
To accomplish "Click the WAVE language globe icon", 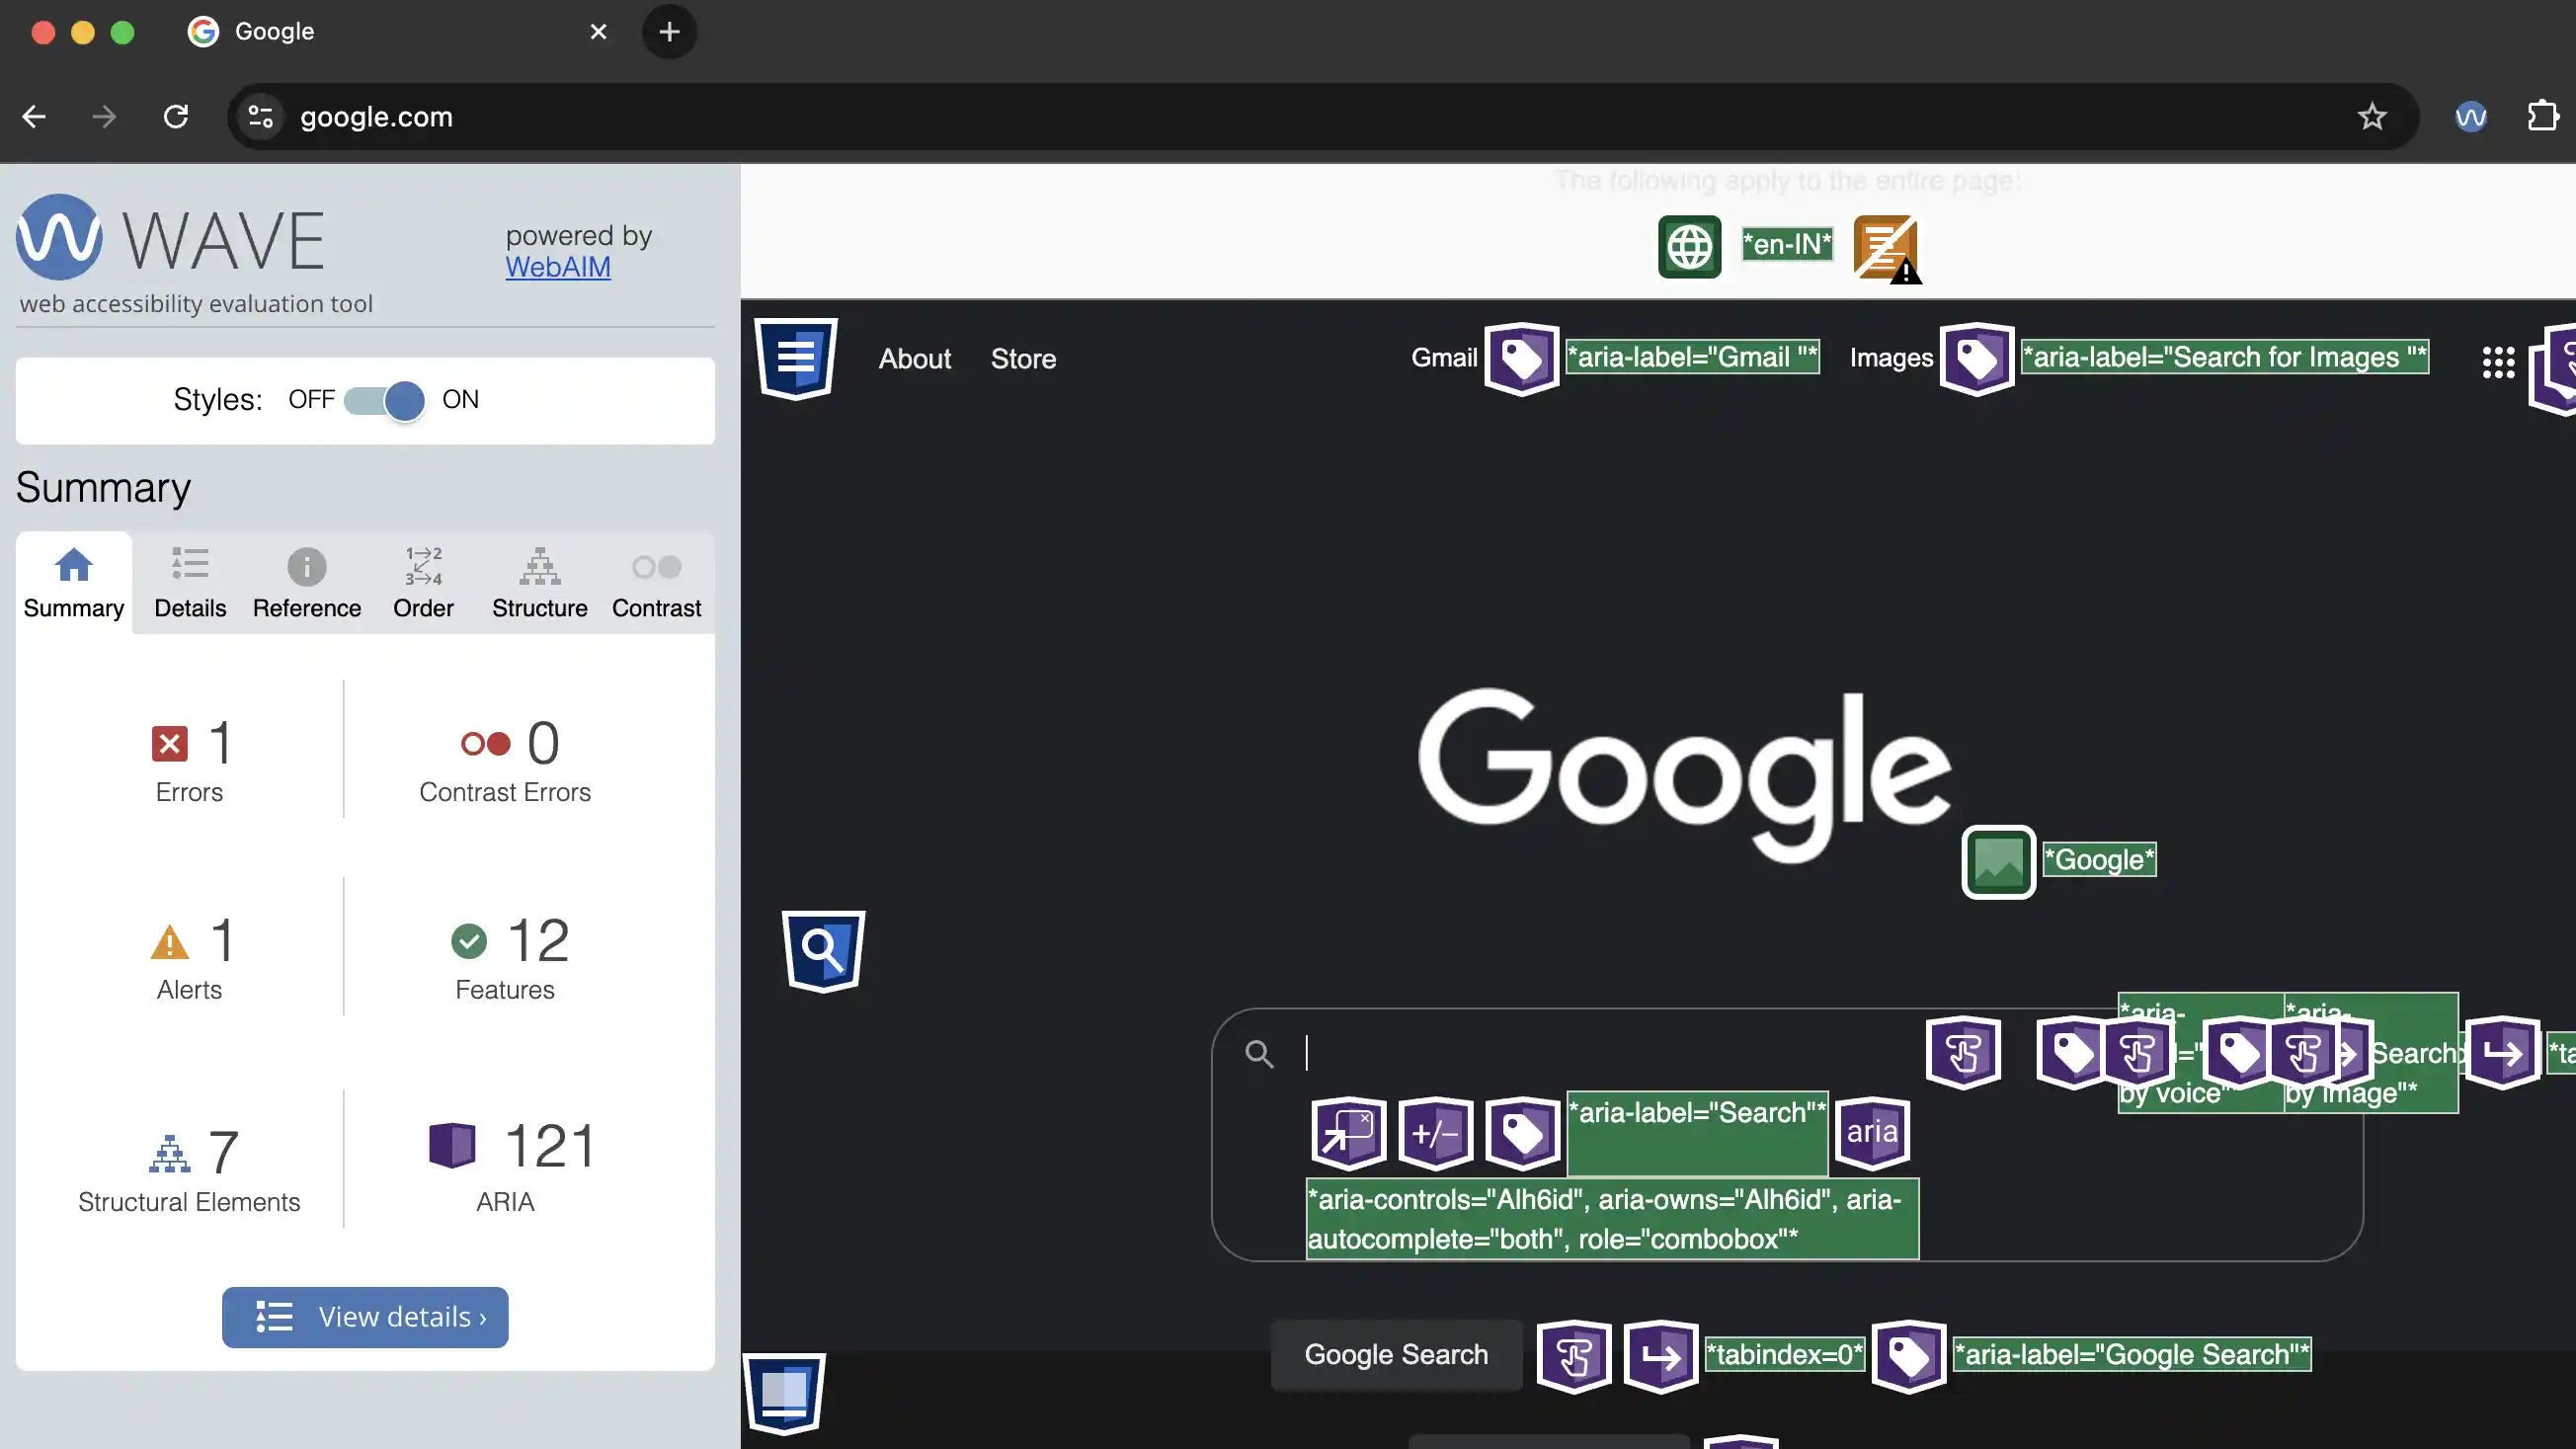I will coord(1689,246).
